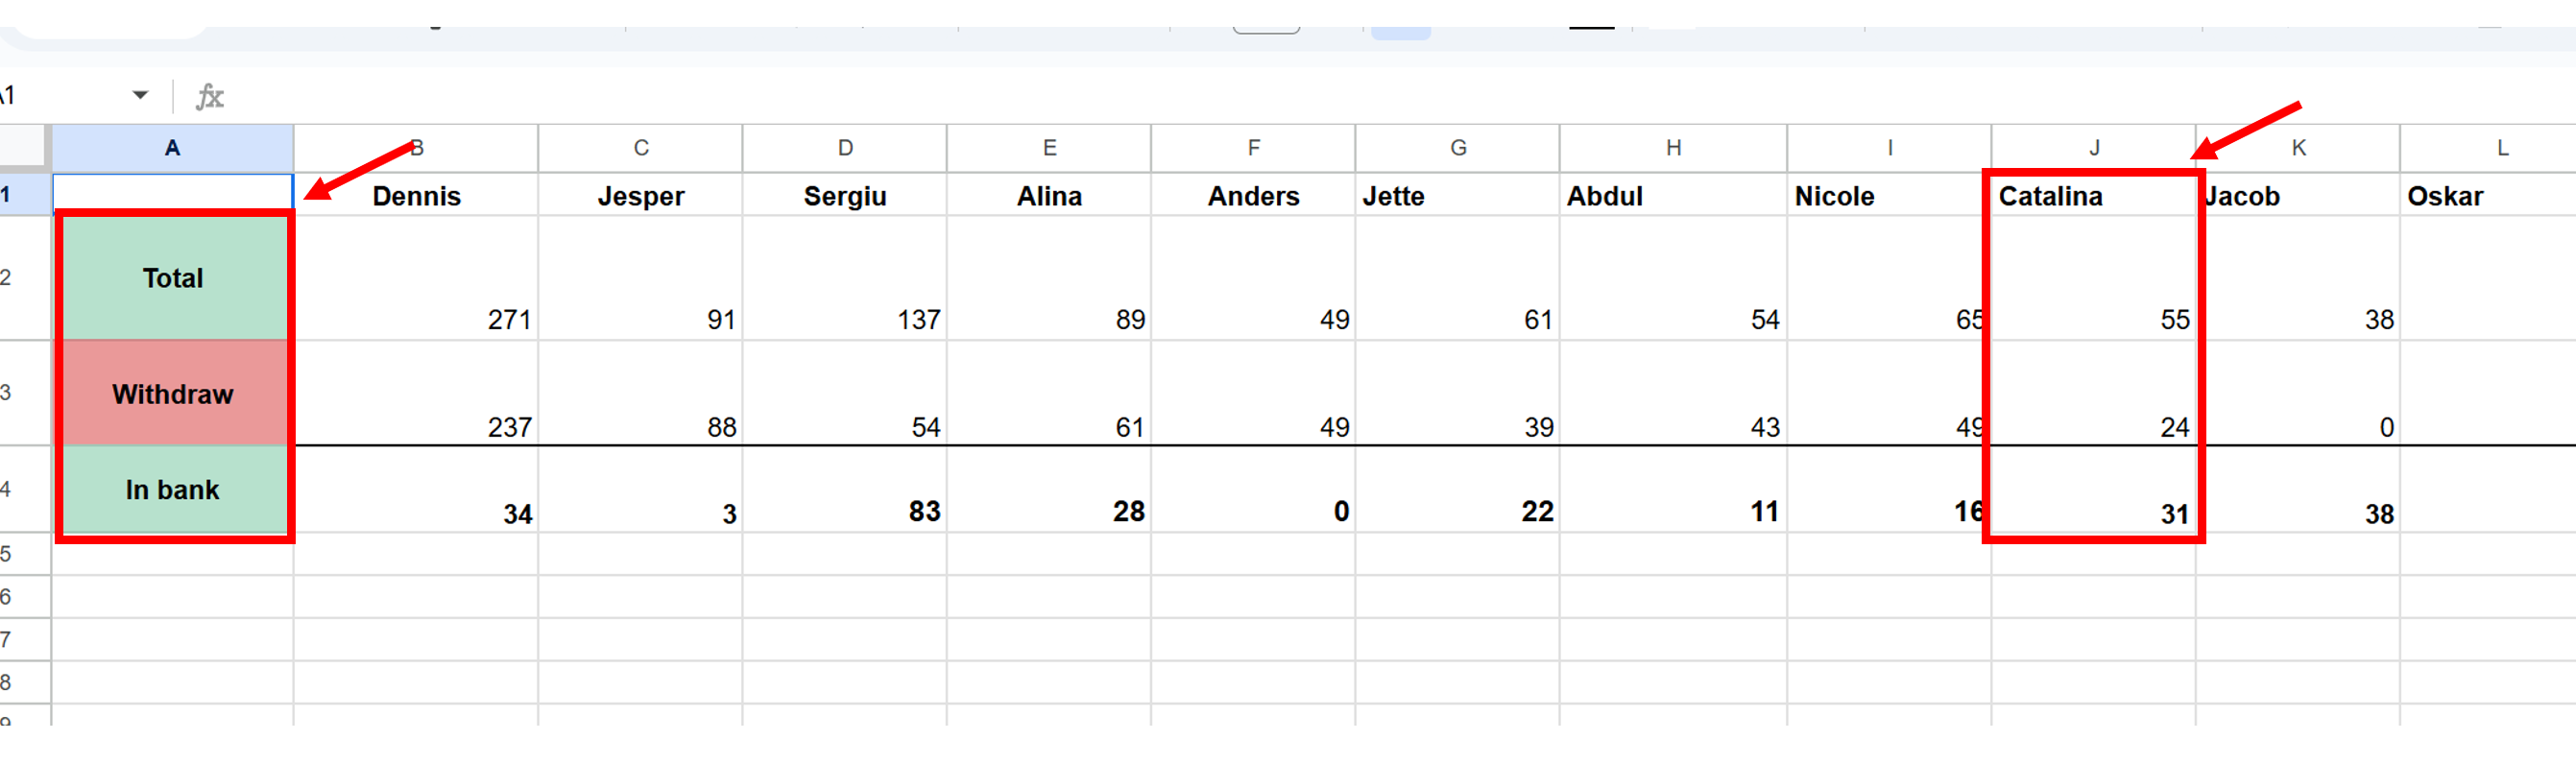Viewport: 2576px width, 764px height.
Task: Select column A header
Action: point(172,148)
